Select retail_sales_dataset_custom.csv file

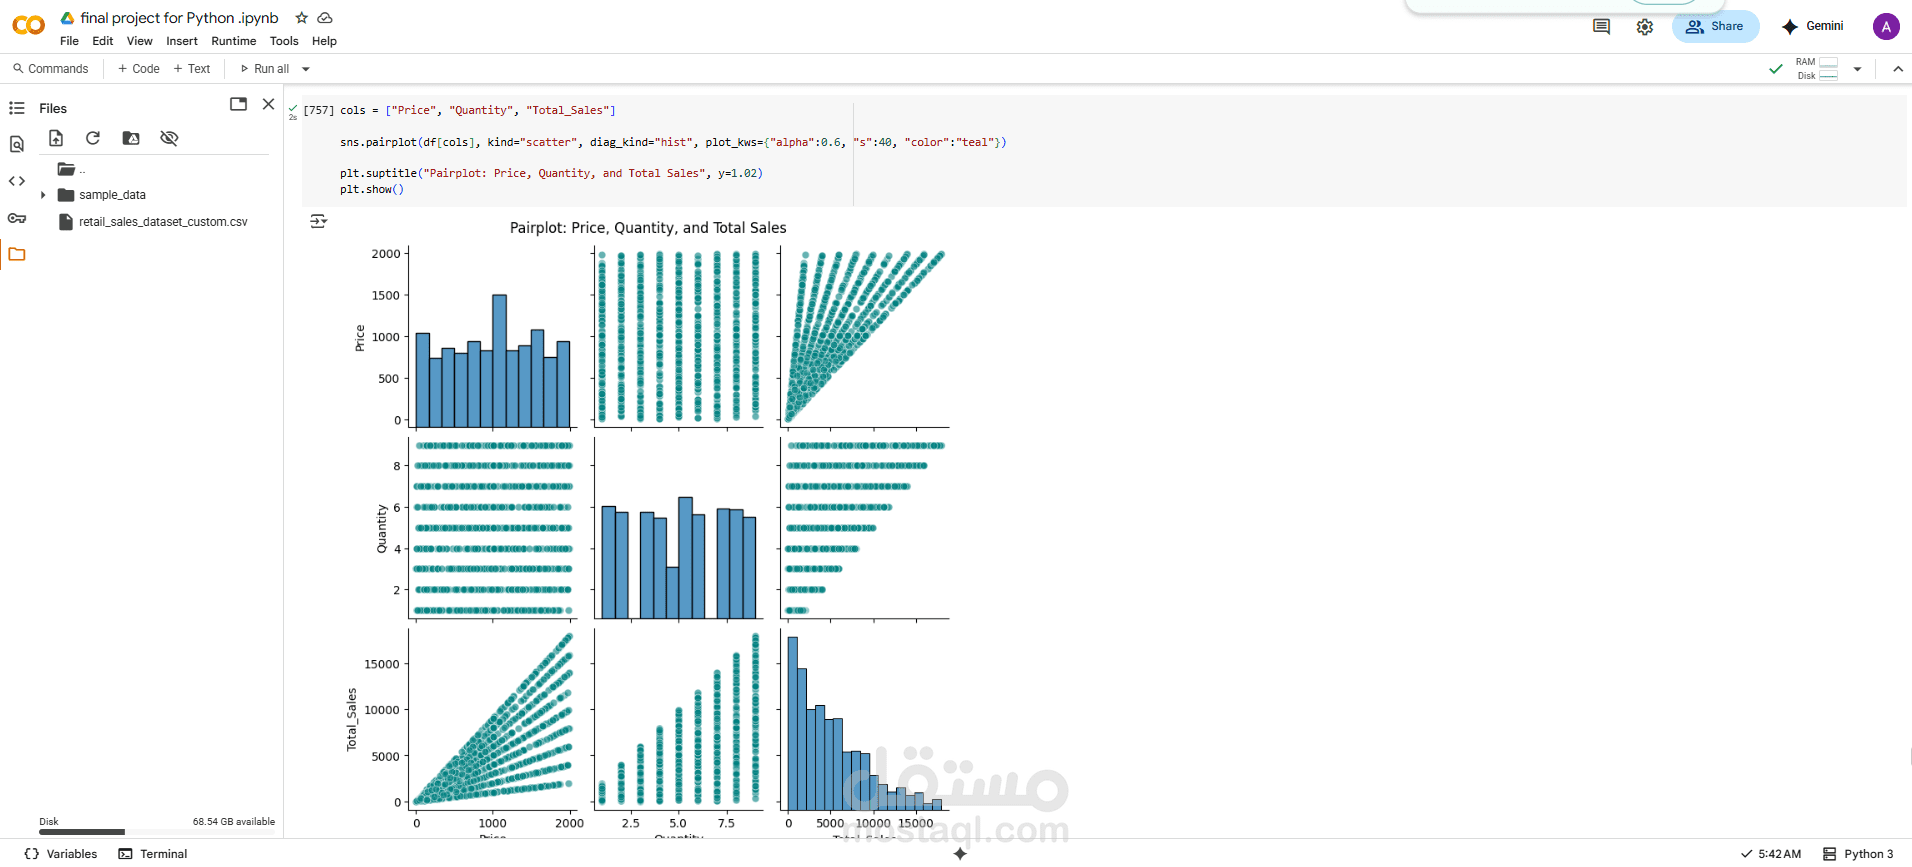(x=153, y=222)
